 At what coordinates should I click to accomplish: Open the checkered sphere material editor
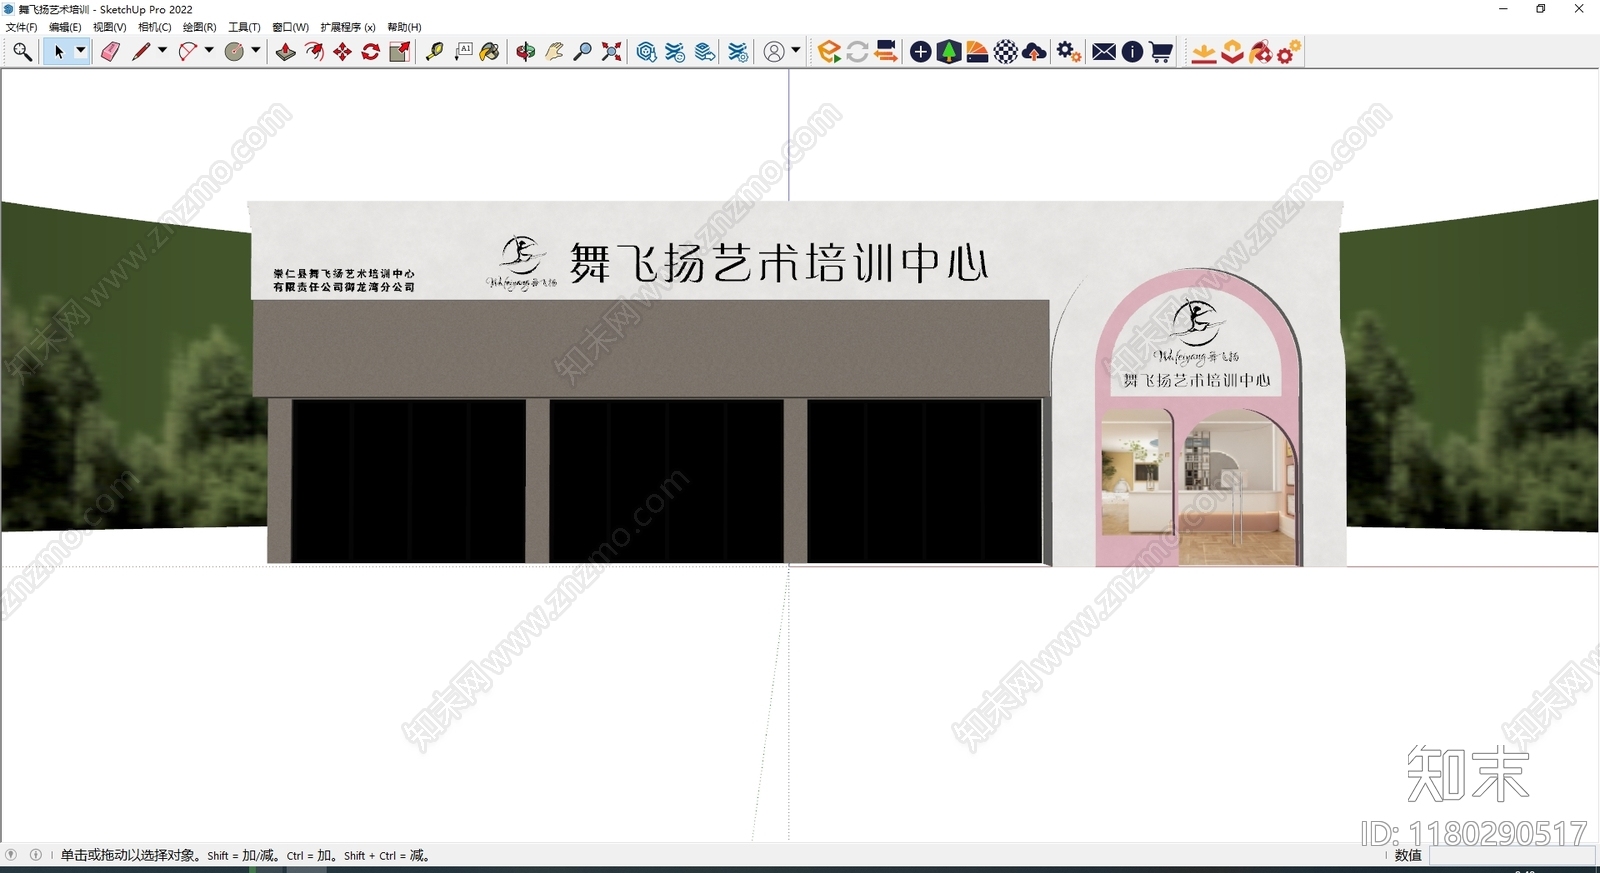[1006, 52]
